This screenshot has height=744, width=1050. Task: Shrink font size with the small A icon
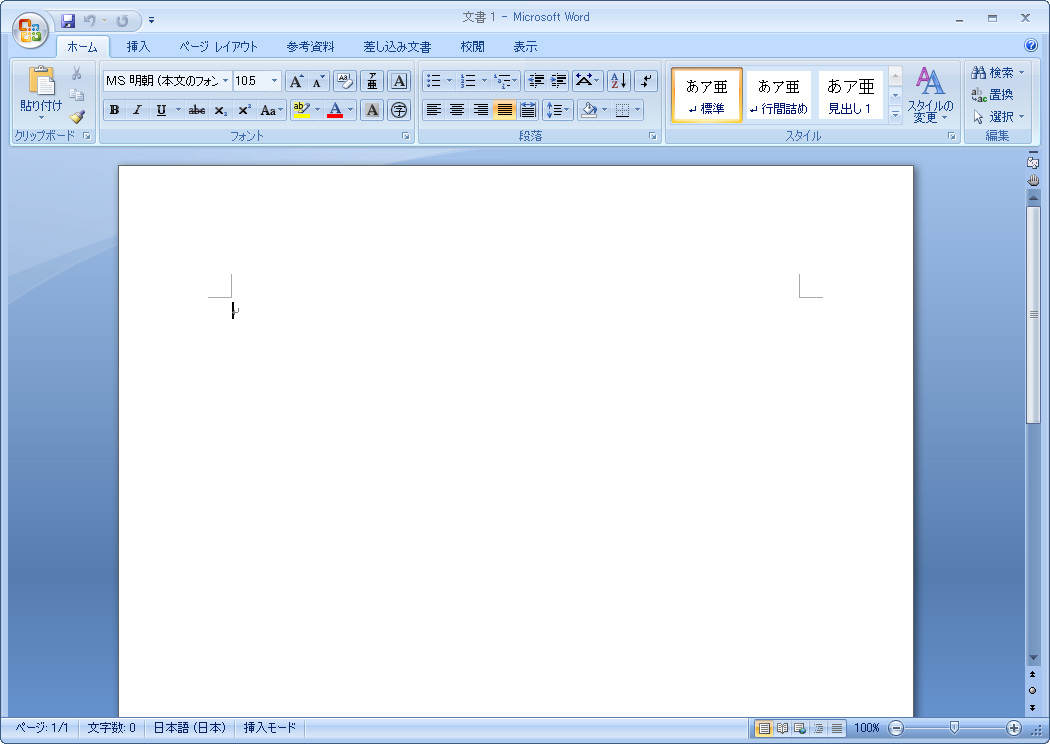click(318, 82)
